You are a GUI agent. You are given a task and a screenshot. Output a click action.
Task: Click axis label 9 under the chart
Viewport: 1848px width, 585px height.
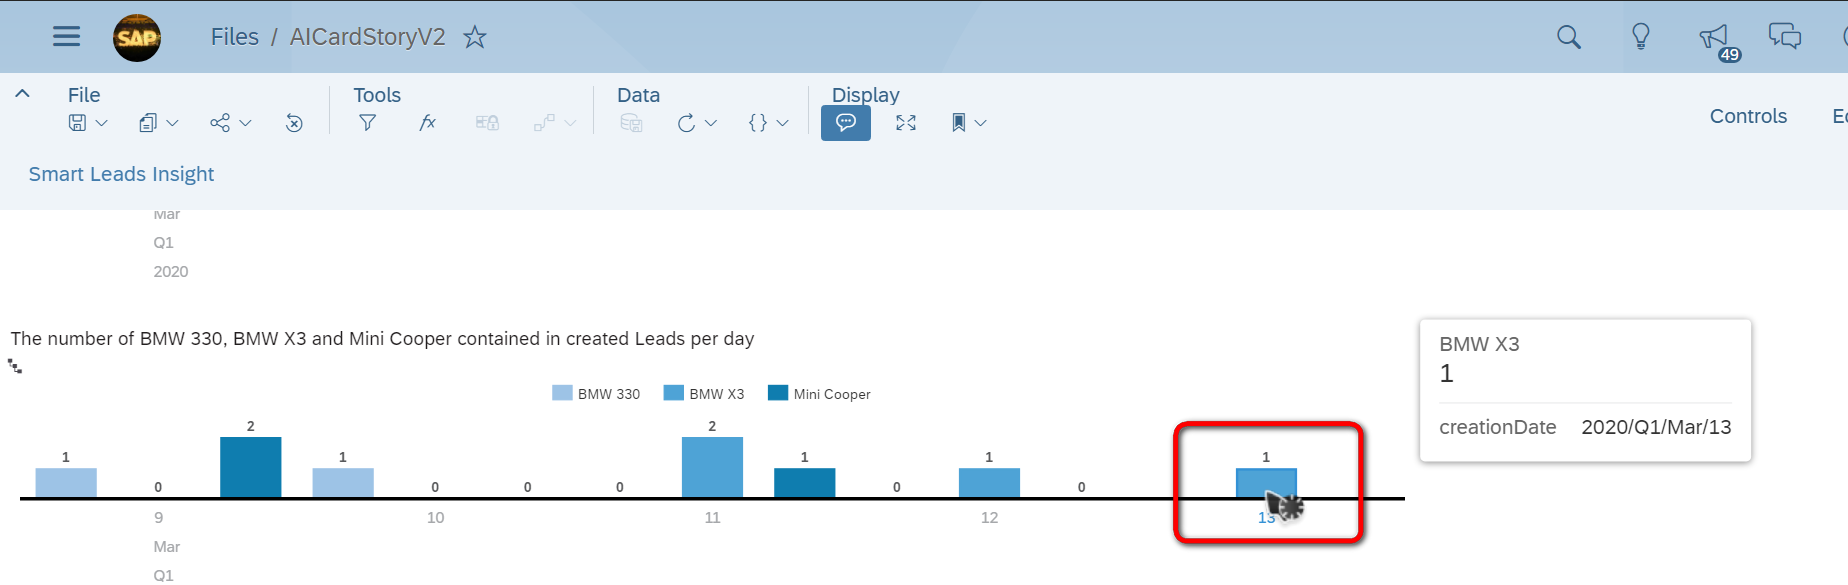click(x=158, y=517)
